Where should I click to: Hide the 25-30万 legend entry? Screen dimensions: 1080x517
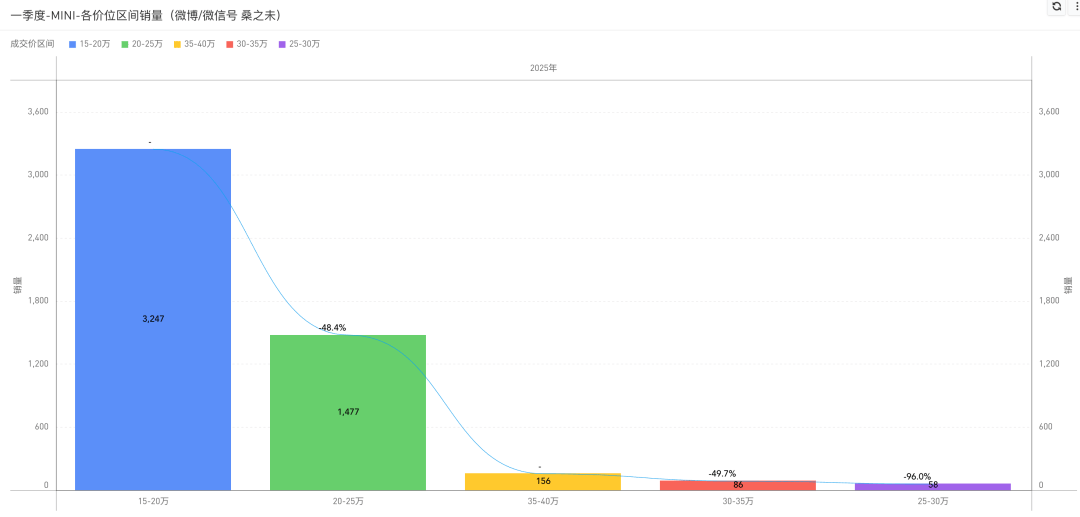pyautogui.click(x=299, y=44)
